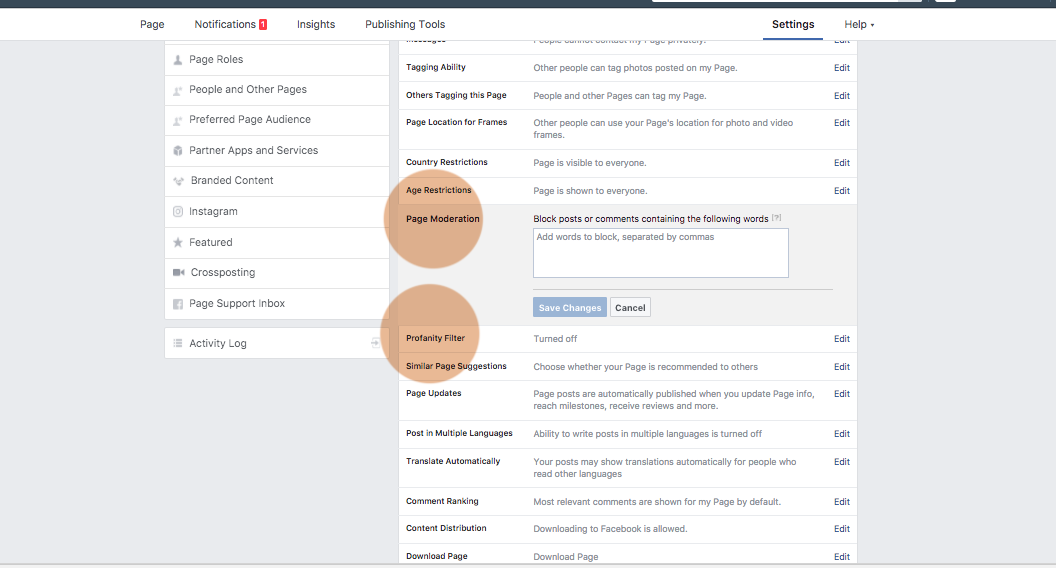
Task: Click the Instagram camera icon
Action: tap(178, 212)
